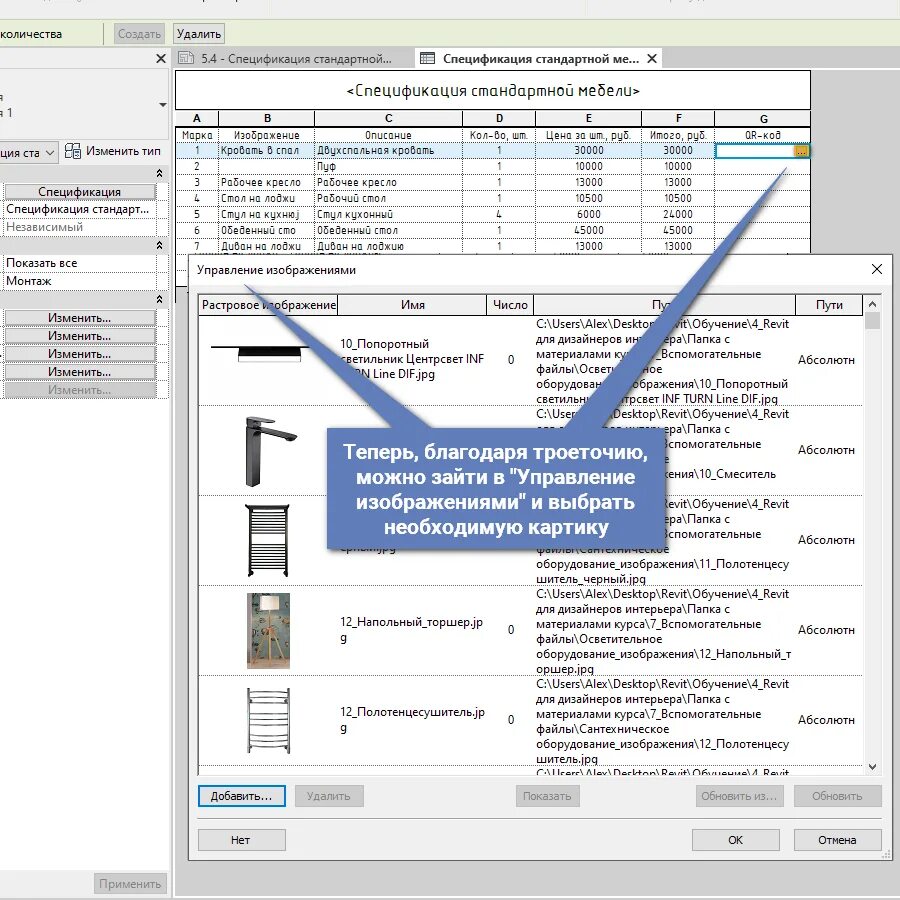The width and height of the screenshot is (900, 900).
Task: Click the Нет button
Action: (242, 840)
